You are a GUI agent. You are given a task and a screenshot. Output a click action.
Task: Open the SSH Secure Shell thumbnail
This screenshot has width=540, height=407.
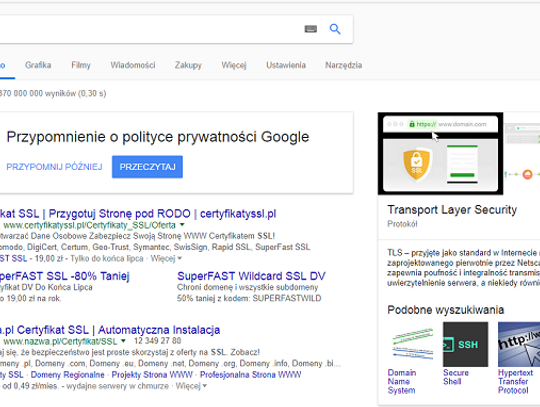point(465,344)
